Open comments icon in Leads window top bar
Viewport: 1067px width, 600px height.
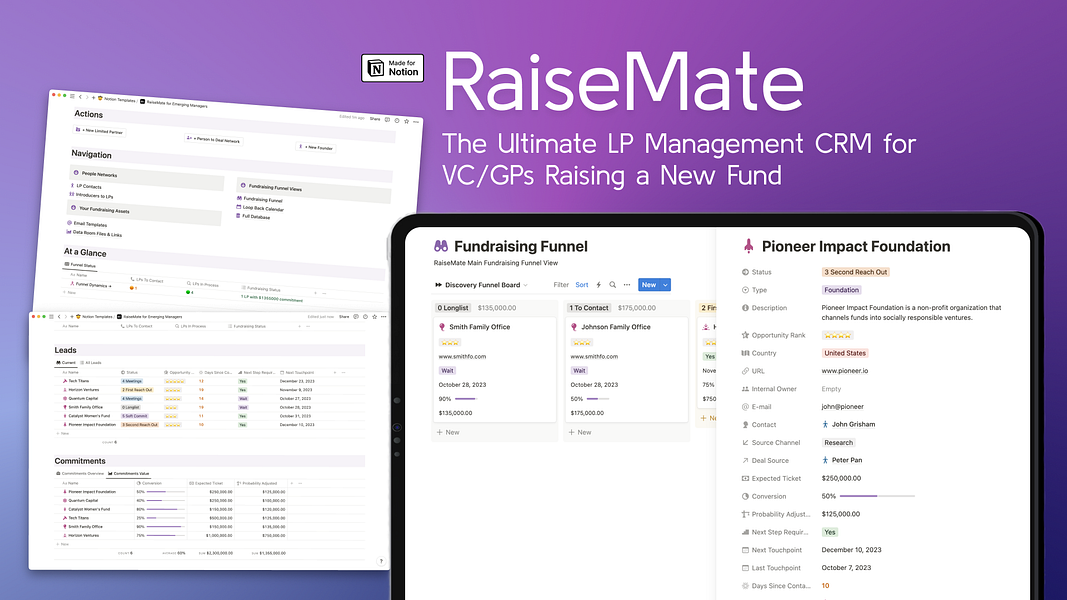(x=356, y=317)
